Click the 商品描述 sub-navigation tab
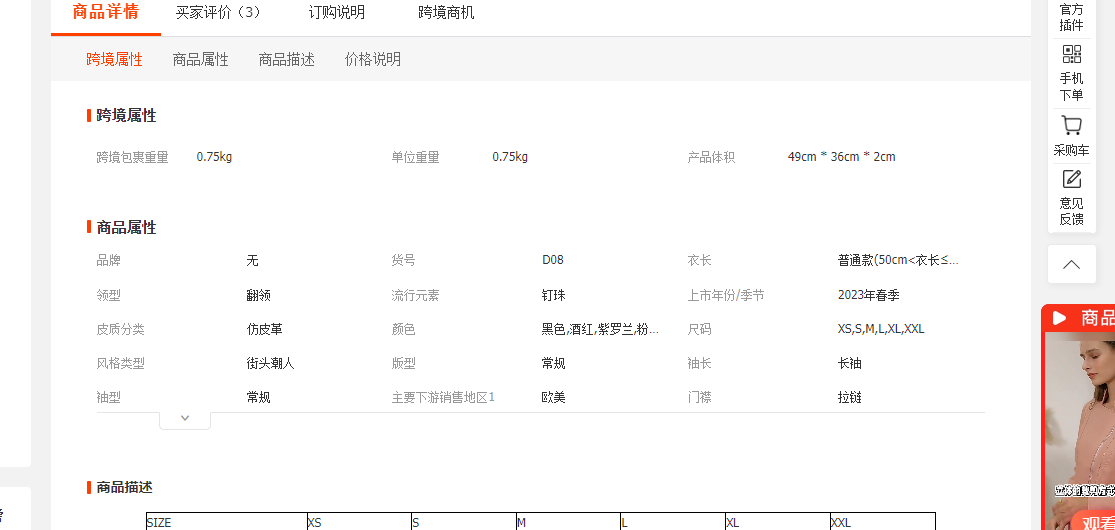The image size is (1115, 530). click(286, 60)
